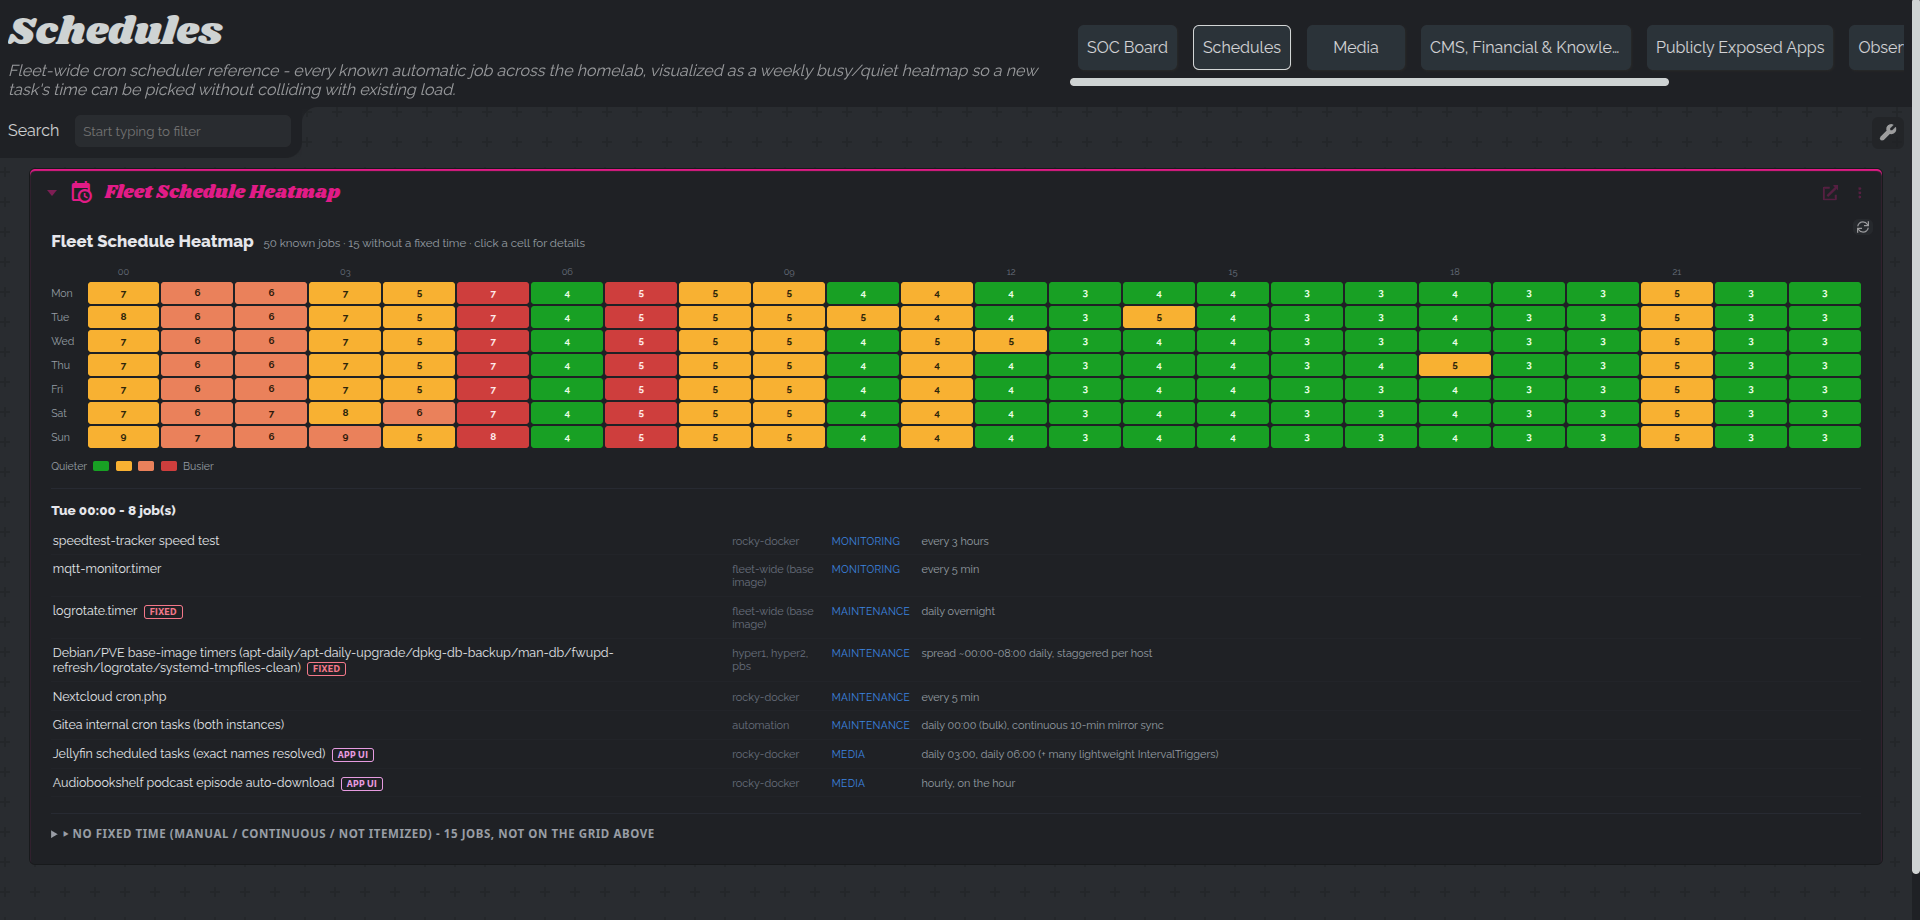The image size is (1920, 920).
Task: Select the Sun 01:00 orange cell showing 7
Action: pos(197,437)
